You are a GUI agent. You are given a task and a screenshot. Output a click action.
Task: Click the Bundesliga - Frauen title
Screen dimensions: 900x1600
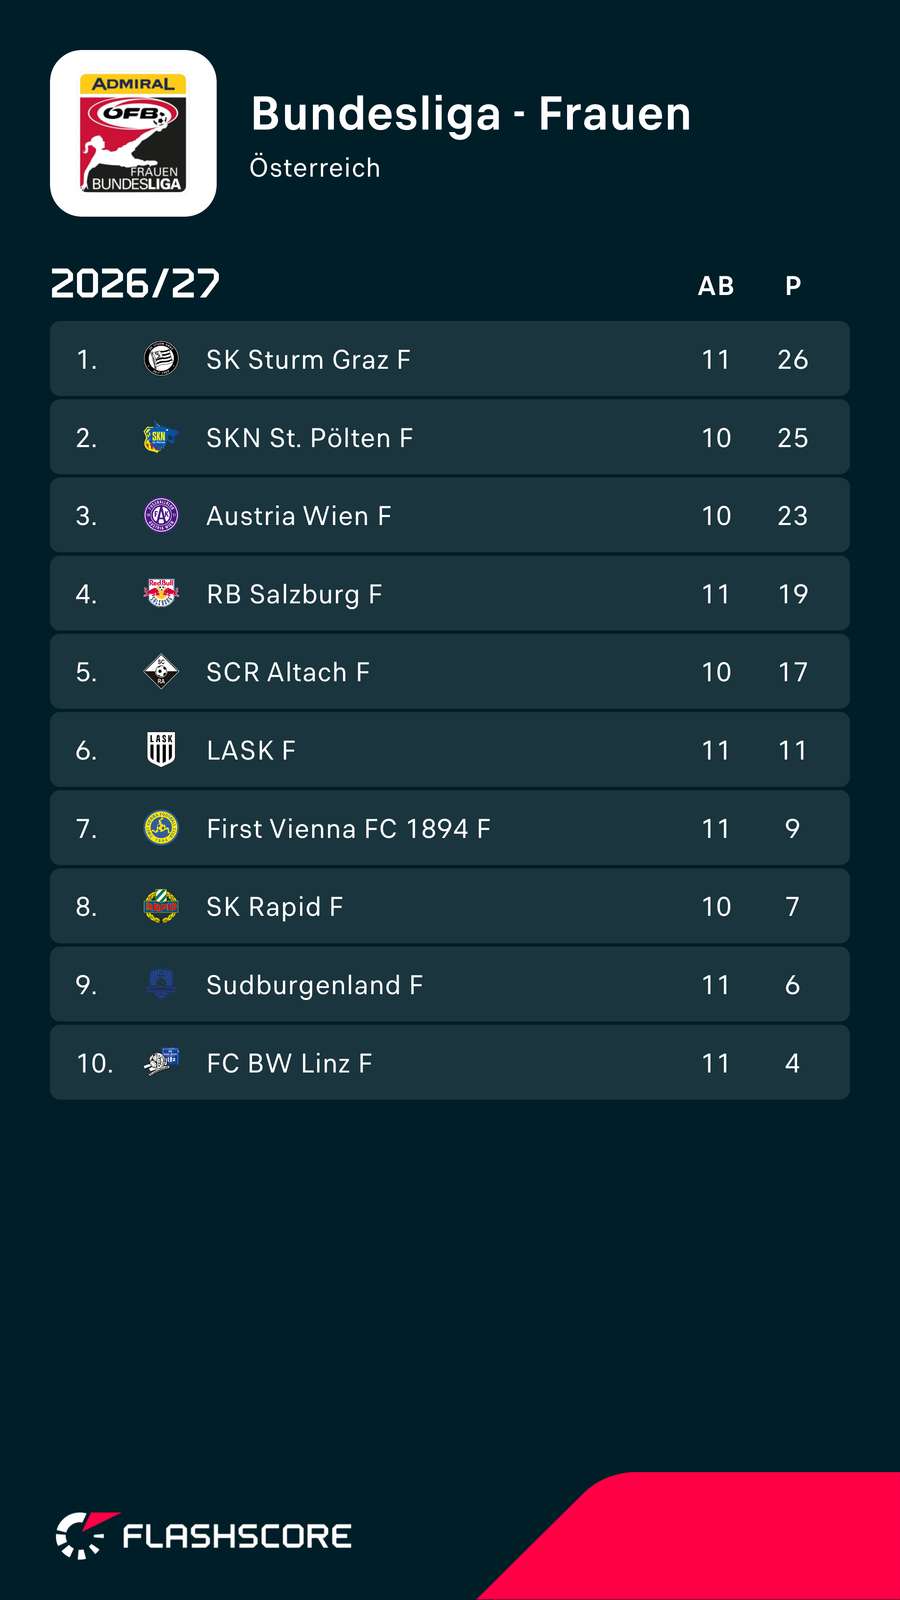[x=471, y=114]
